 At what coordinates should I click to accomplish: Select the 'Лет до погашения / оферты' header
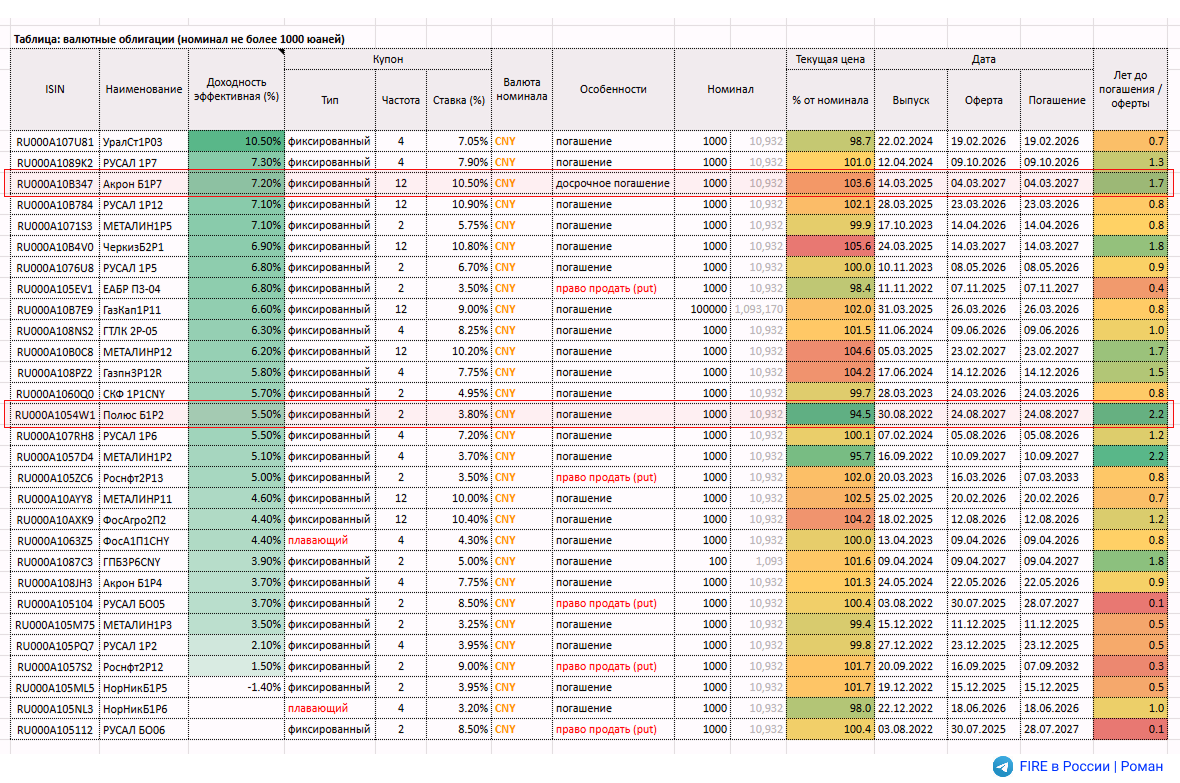point(1130,89)
